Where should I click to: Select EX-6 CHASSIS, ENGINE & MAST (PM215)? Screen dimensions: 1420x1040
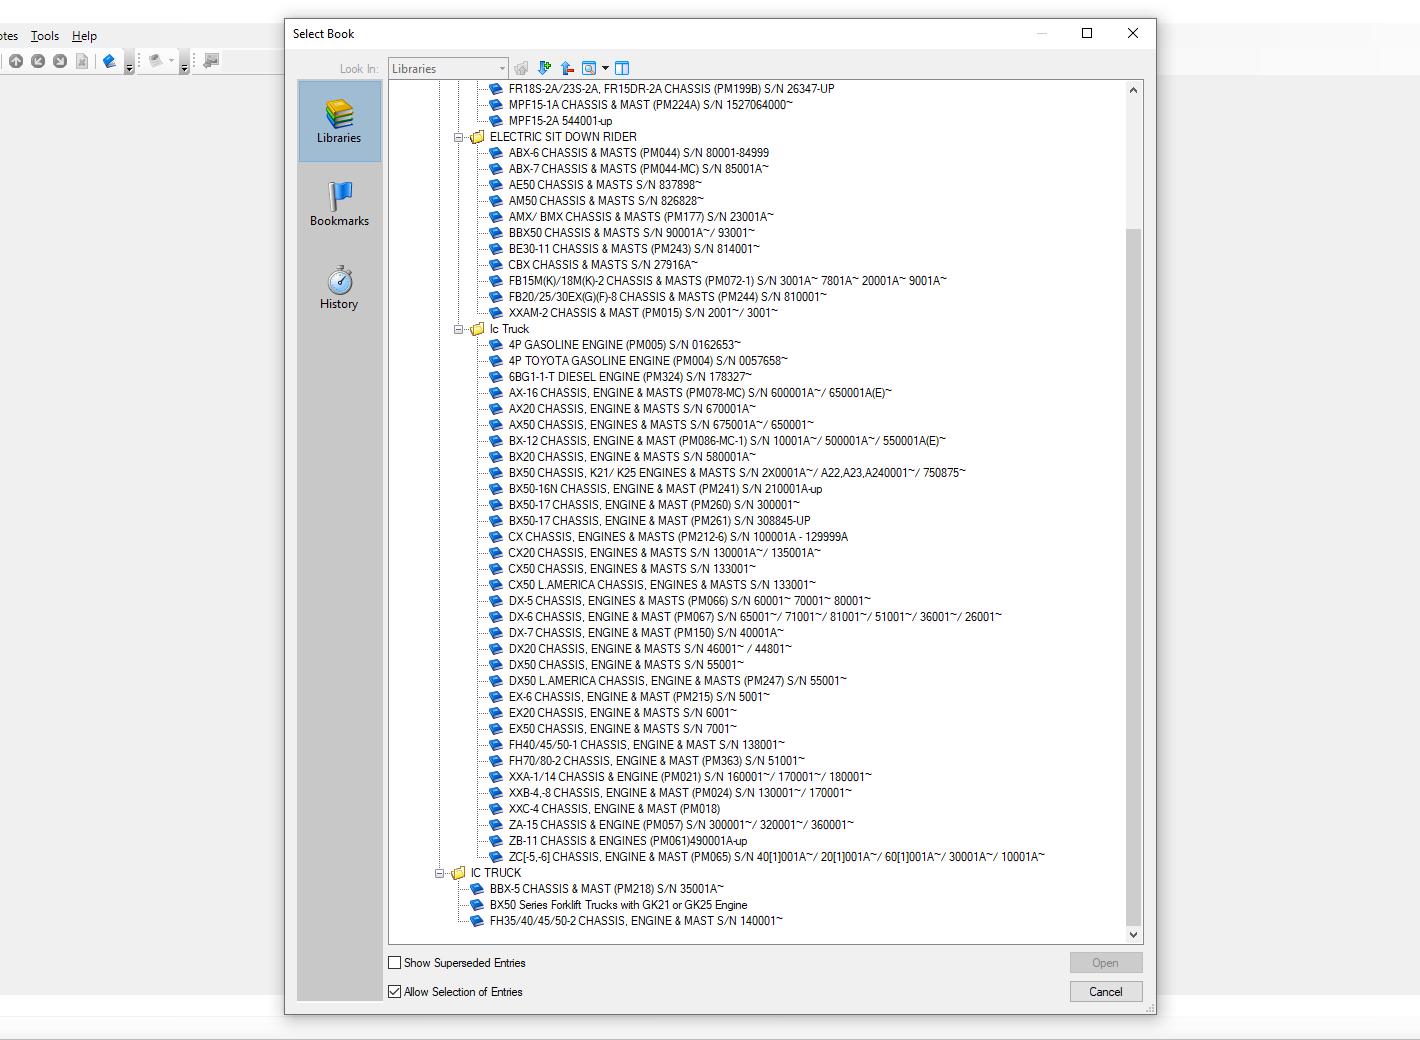(x=639, y=697)
